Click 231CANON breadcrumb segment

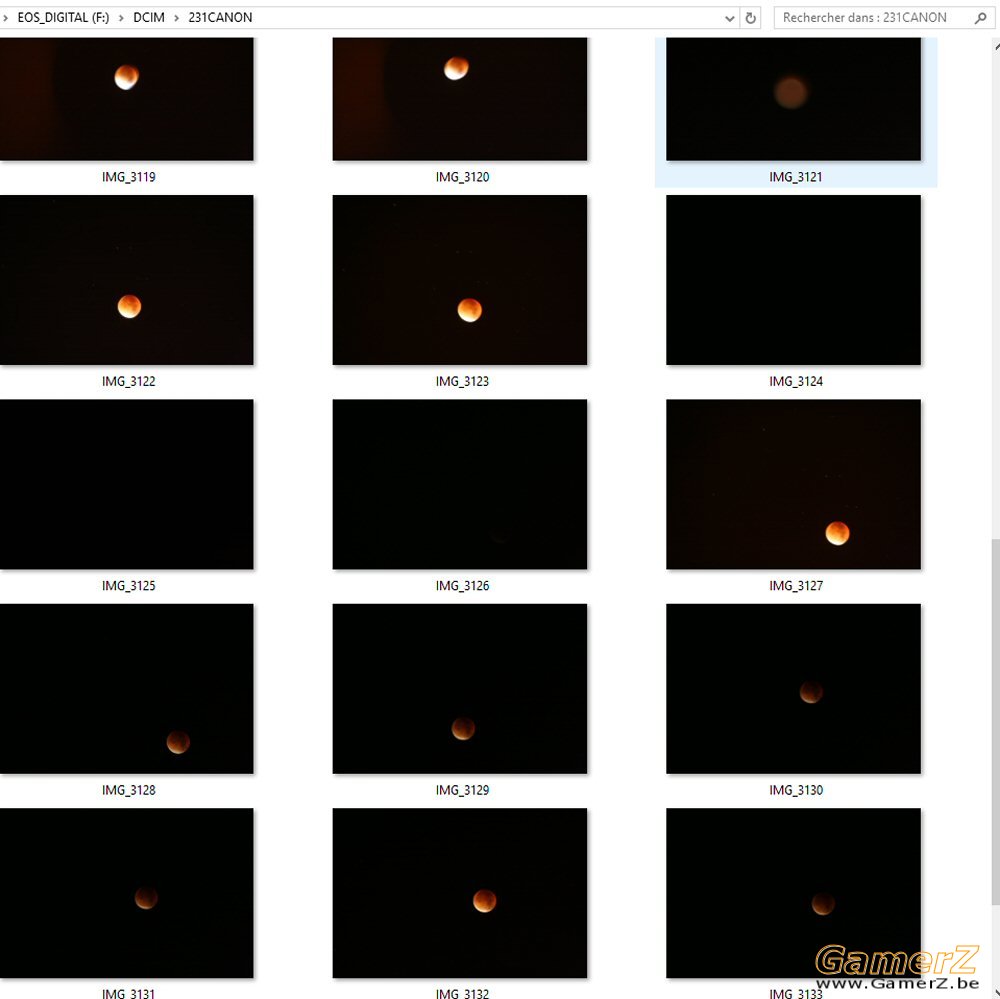point(220,18)
